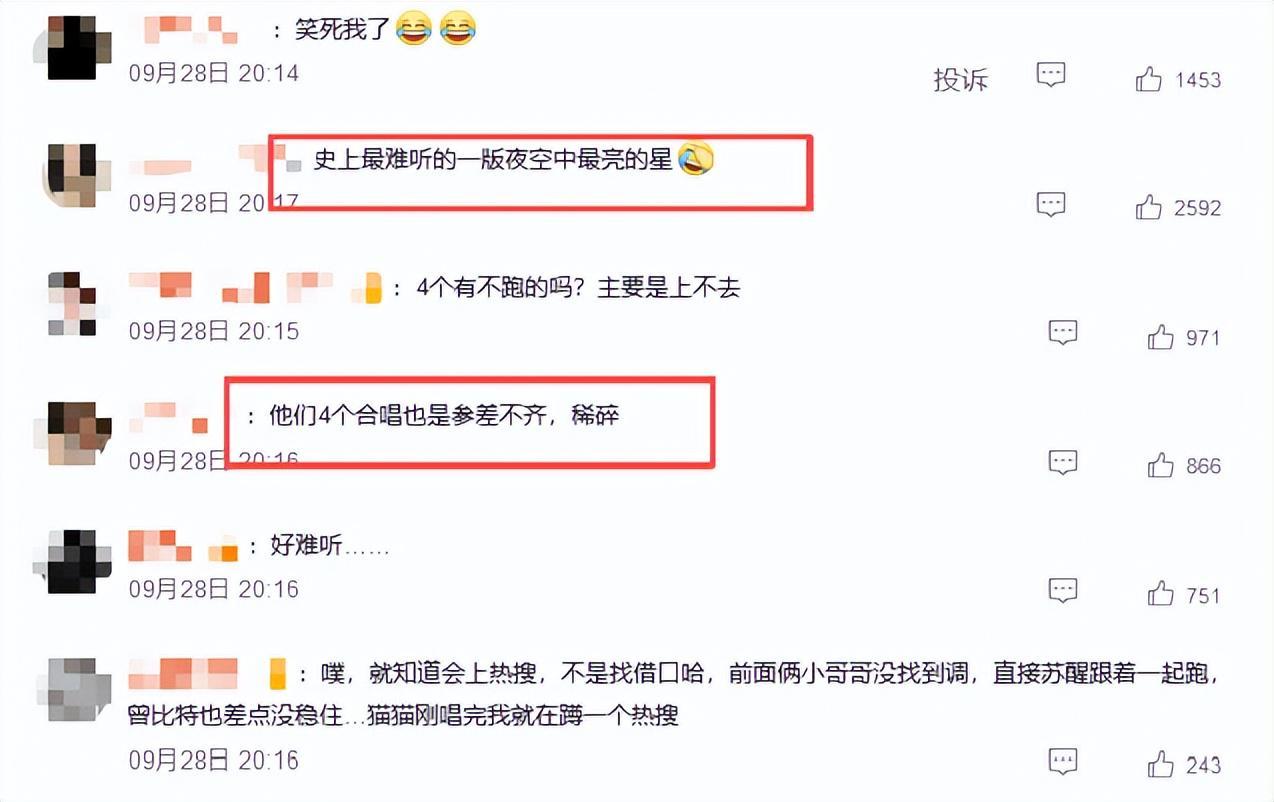
Task: Reply to the 4个有不跑的吗 comment
Action: tap(1062, 333)
